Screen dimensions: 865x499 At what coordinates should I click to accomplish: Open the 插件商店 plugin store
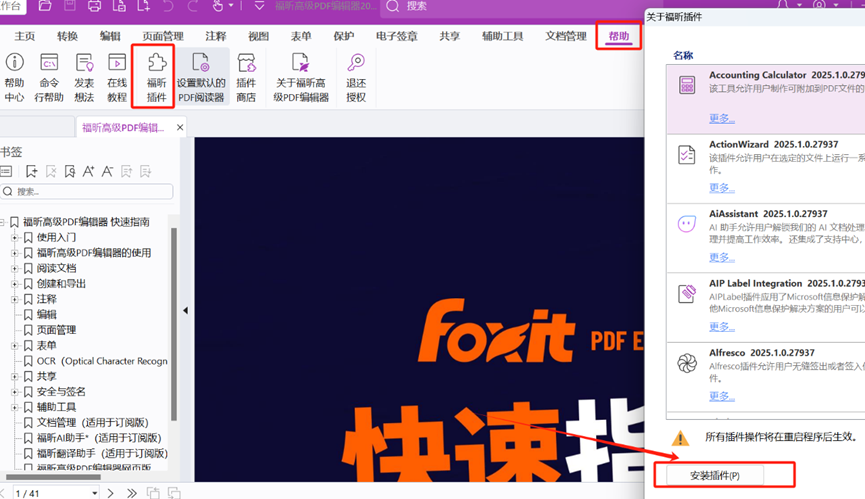(x=246, y=77)
